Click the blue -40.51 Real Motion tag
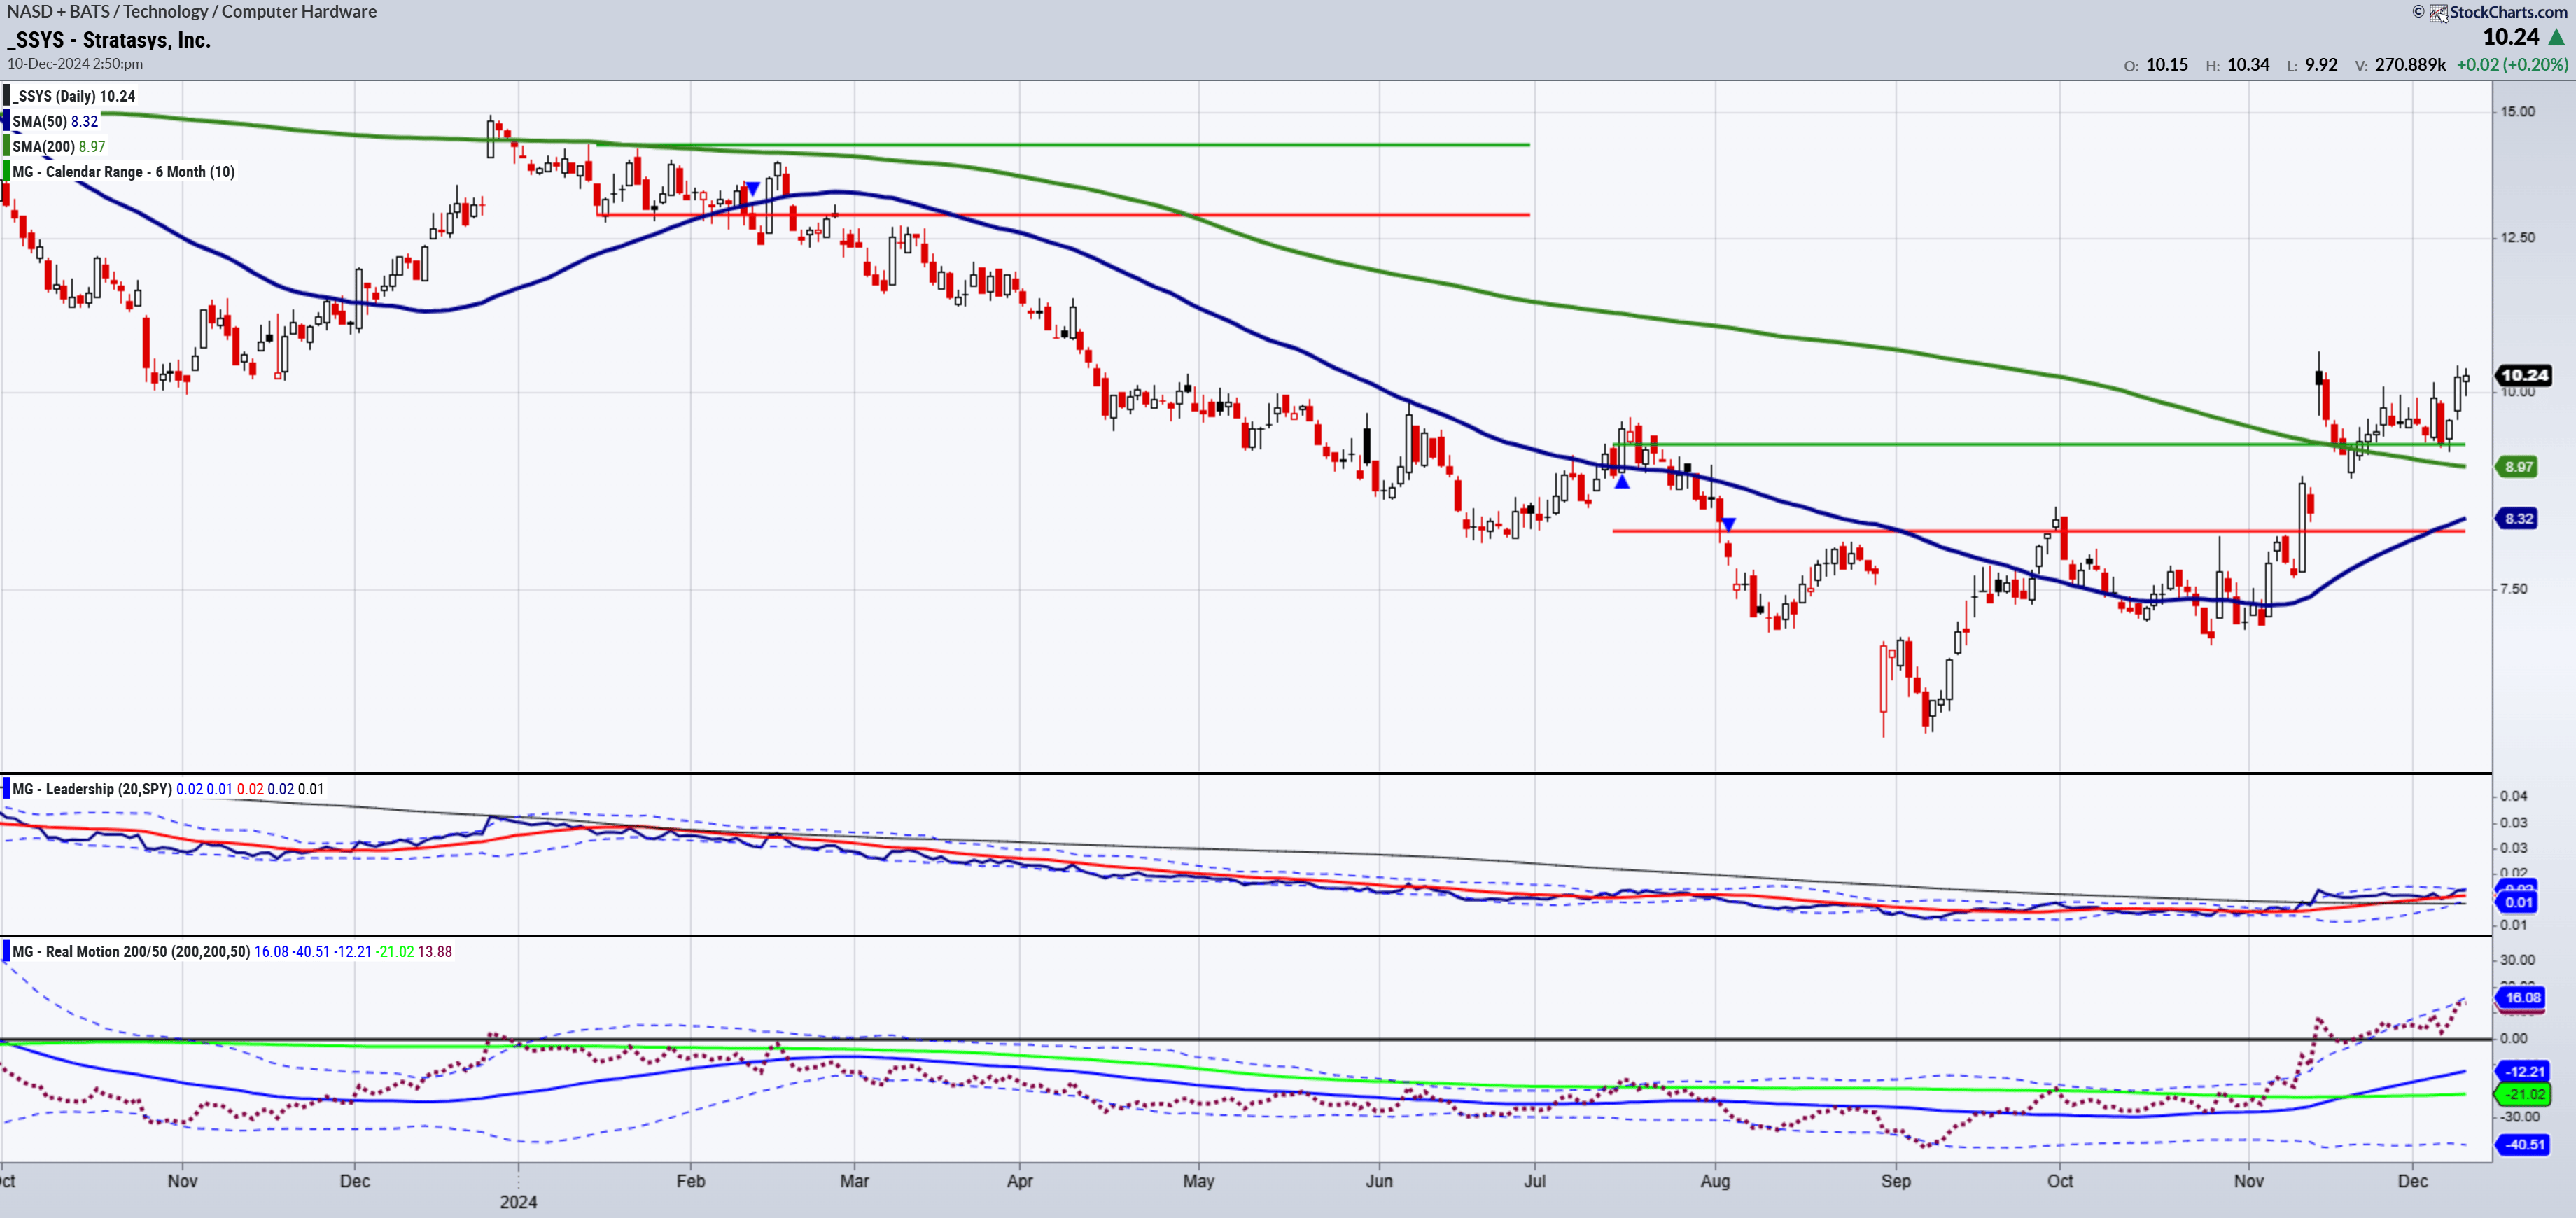Viewport: 2576px width, 1218px height. (2523, 1144)
